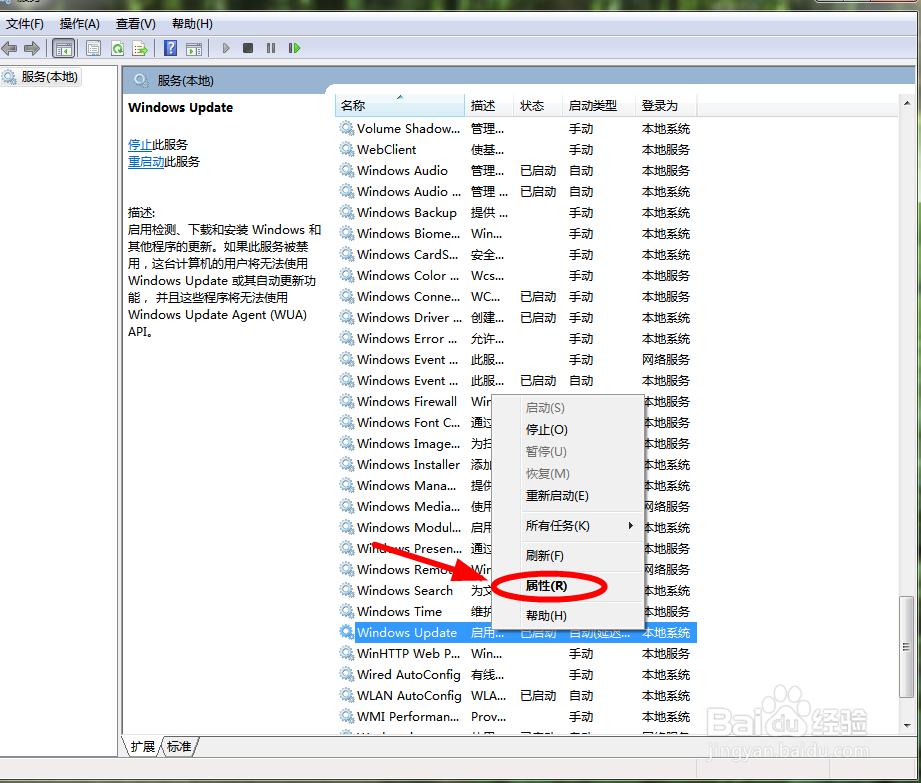Click the back navigation arrow

point(10,47)
